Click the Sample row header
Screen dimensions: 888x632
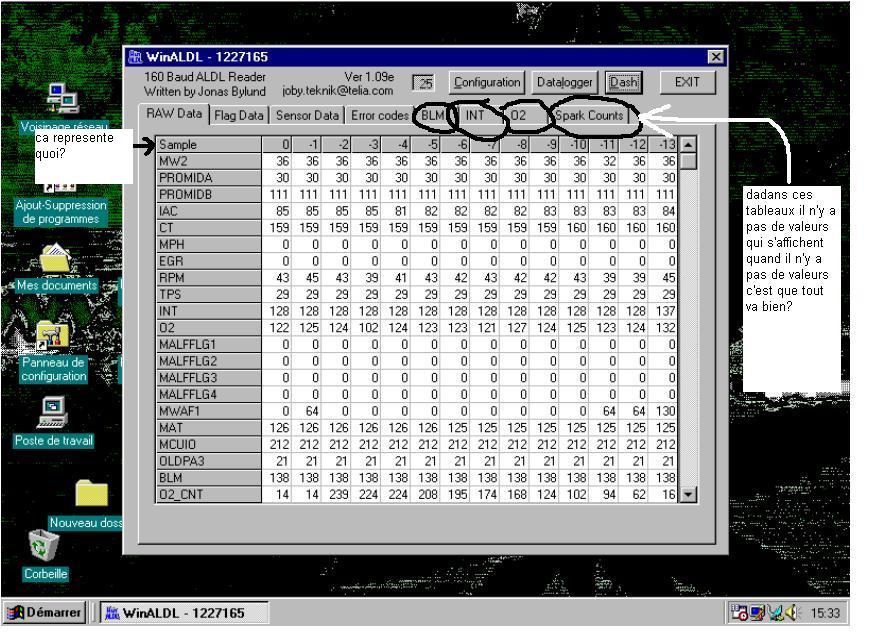point(208,144)
